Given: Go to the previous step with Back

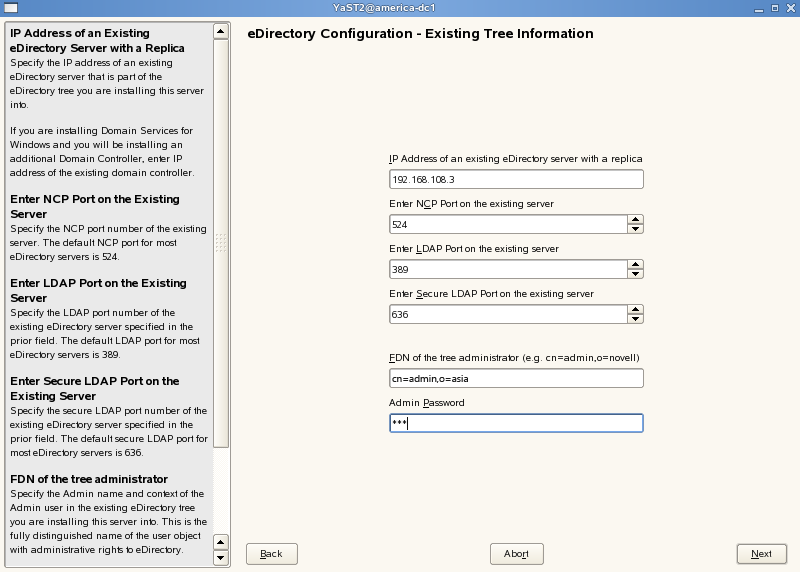Looking at the screenshot, I should click(271, 553).
